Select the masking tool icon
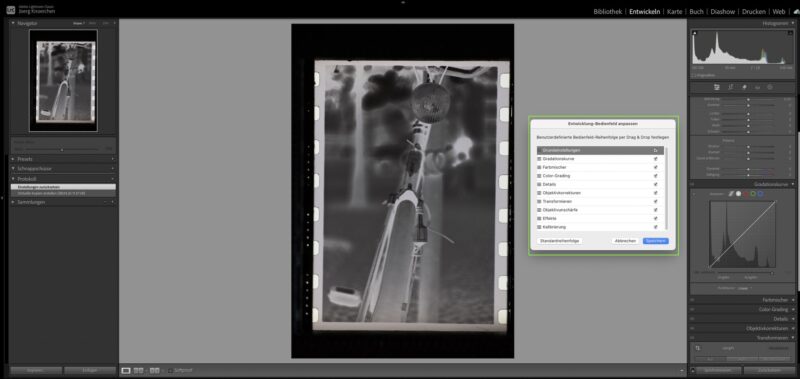Screen dimensions: 800x379 click(x=770, y=87)
